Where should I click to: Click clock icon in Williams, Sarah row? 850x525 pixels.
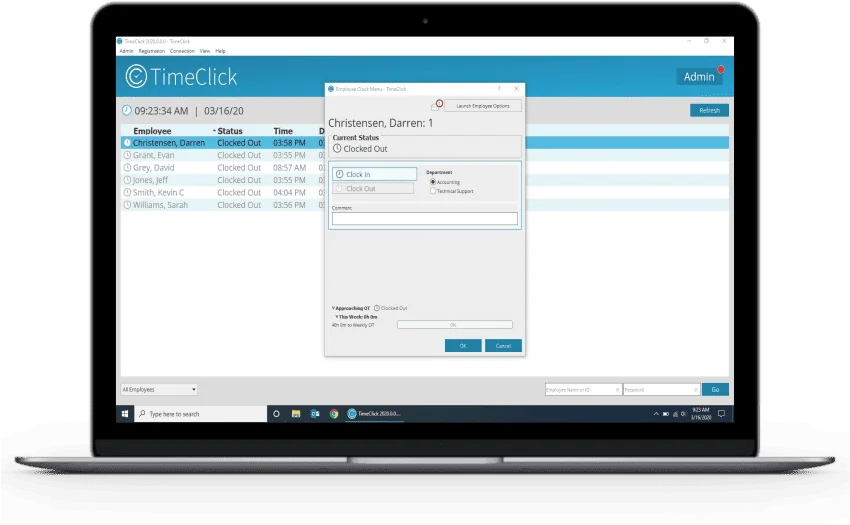point(127,205)
